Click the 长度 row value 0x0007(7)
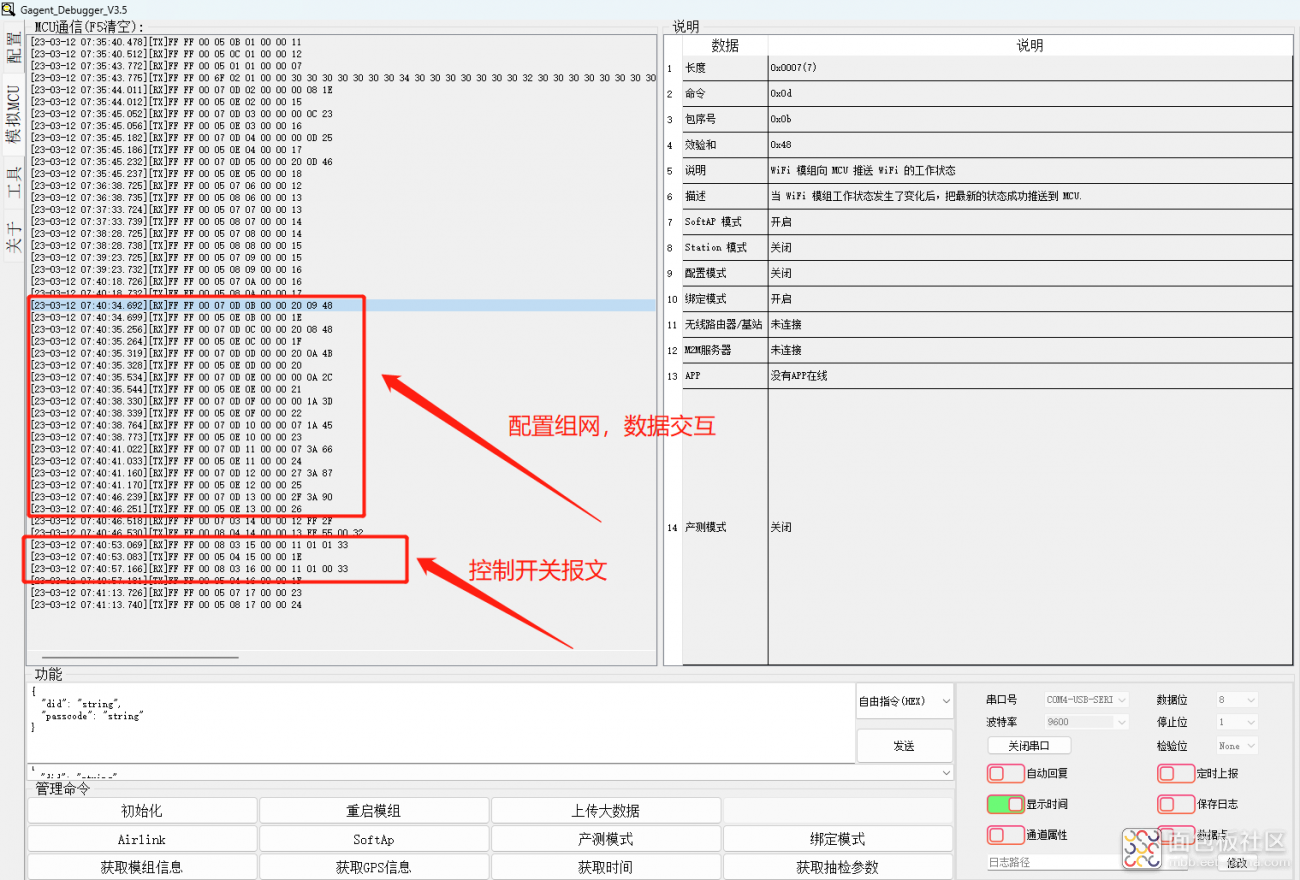The image size is (1300, 880). 1030,68
